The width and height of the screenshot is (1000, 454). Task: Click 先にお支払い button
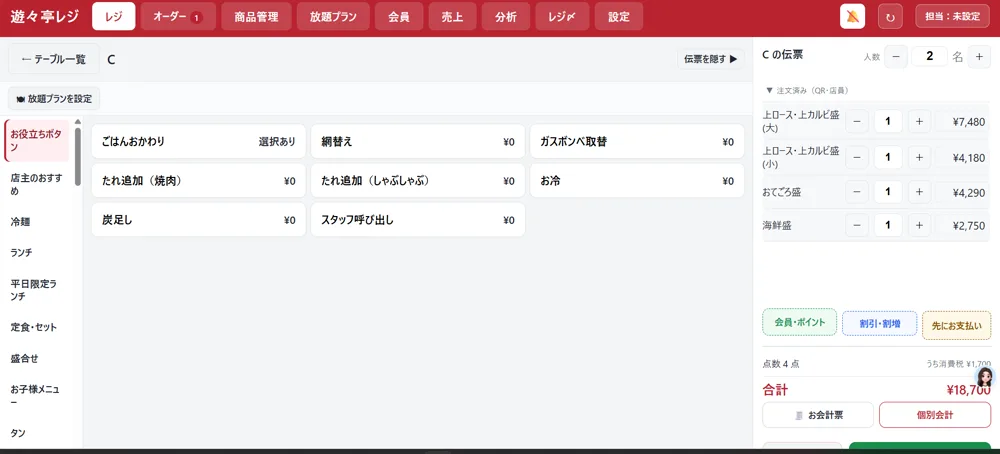pyautogui.click(x=957, y=325)
